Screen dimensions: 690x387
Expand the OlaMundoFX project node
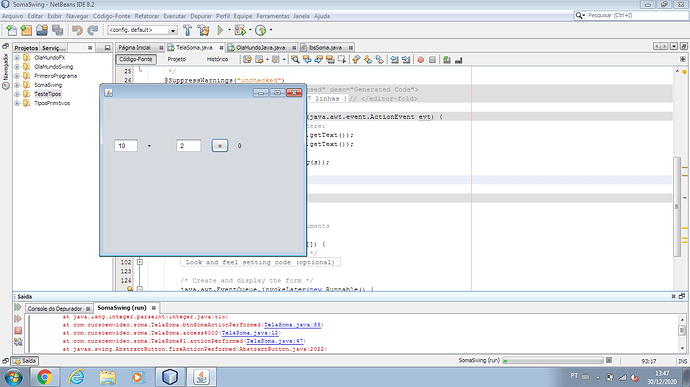point(17,58)
